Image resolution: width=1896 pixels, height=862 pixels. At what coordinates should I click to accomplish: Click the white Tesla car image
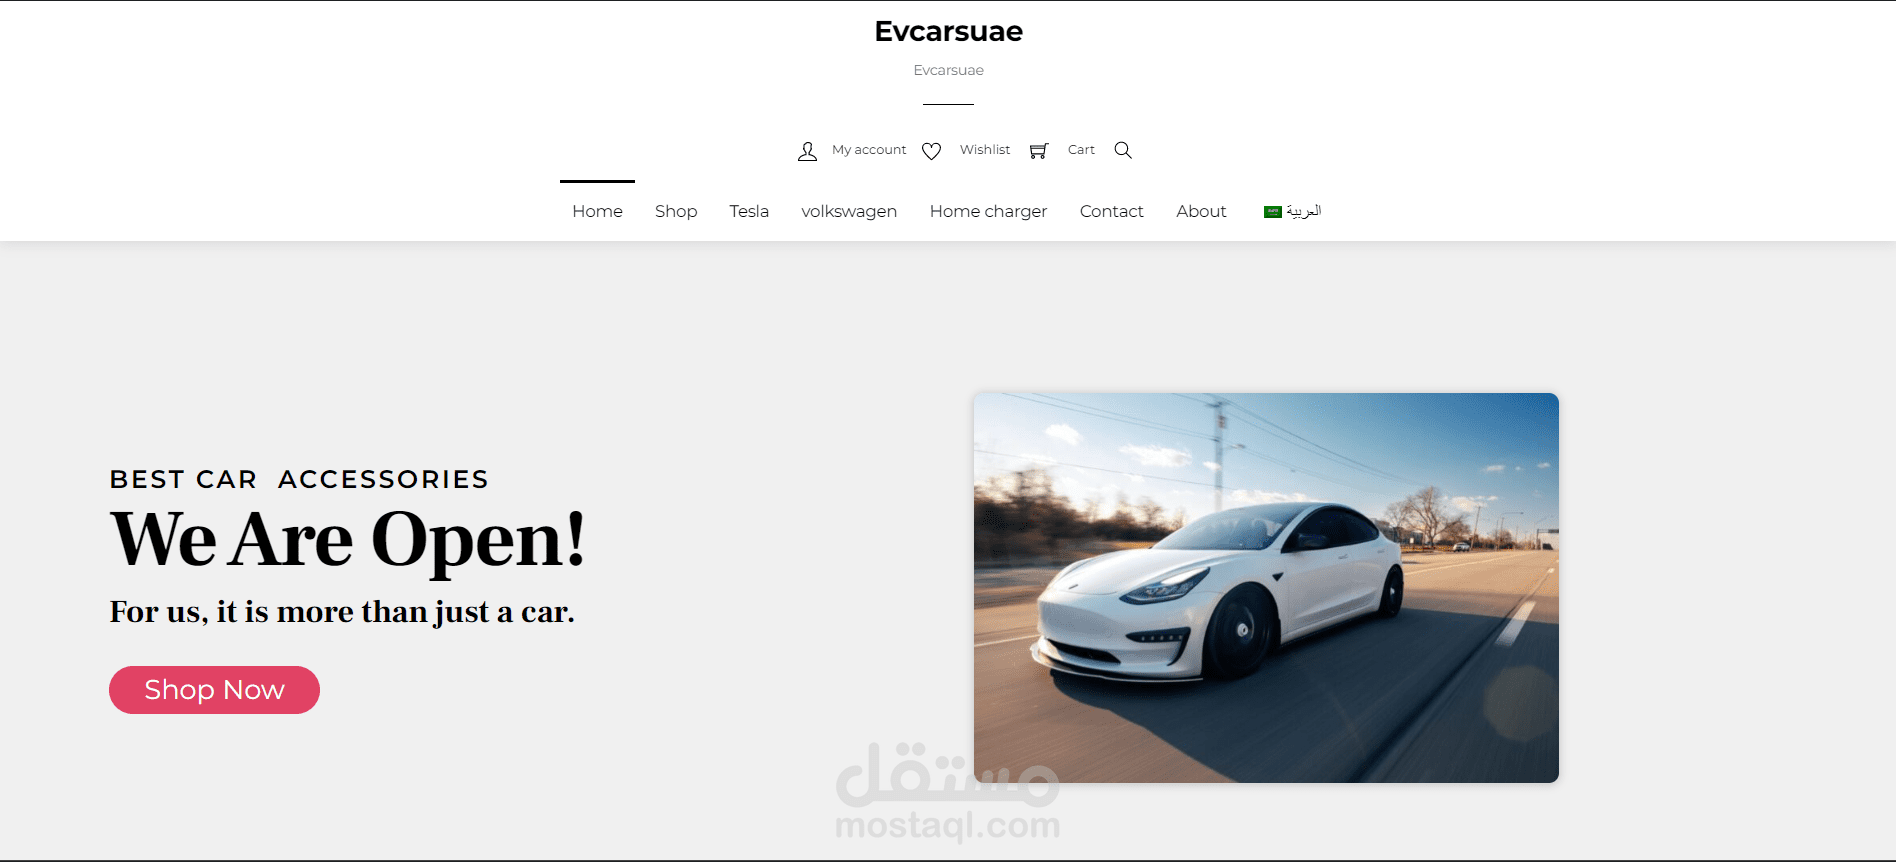pos(1266,588)
